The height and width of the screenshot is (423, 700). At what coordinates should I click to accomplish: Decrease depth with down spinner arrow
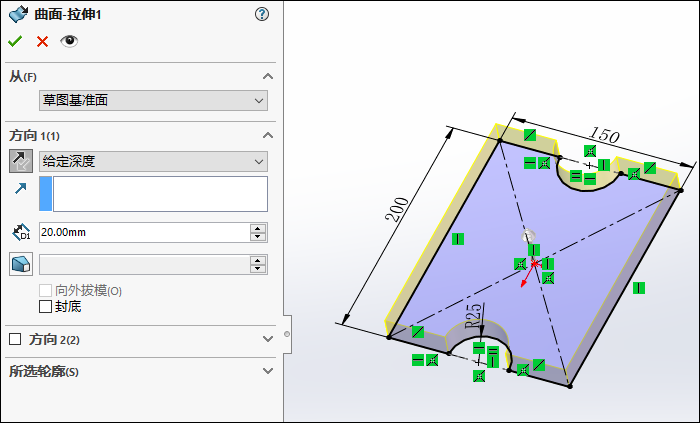coord(258,237)
